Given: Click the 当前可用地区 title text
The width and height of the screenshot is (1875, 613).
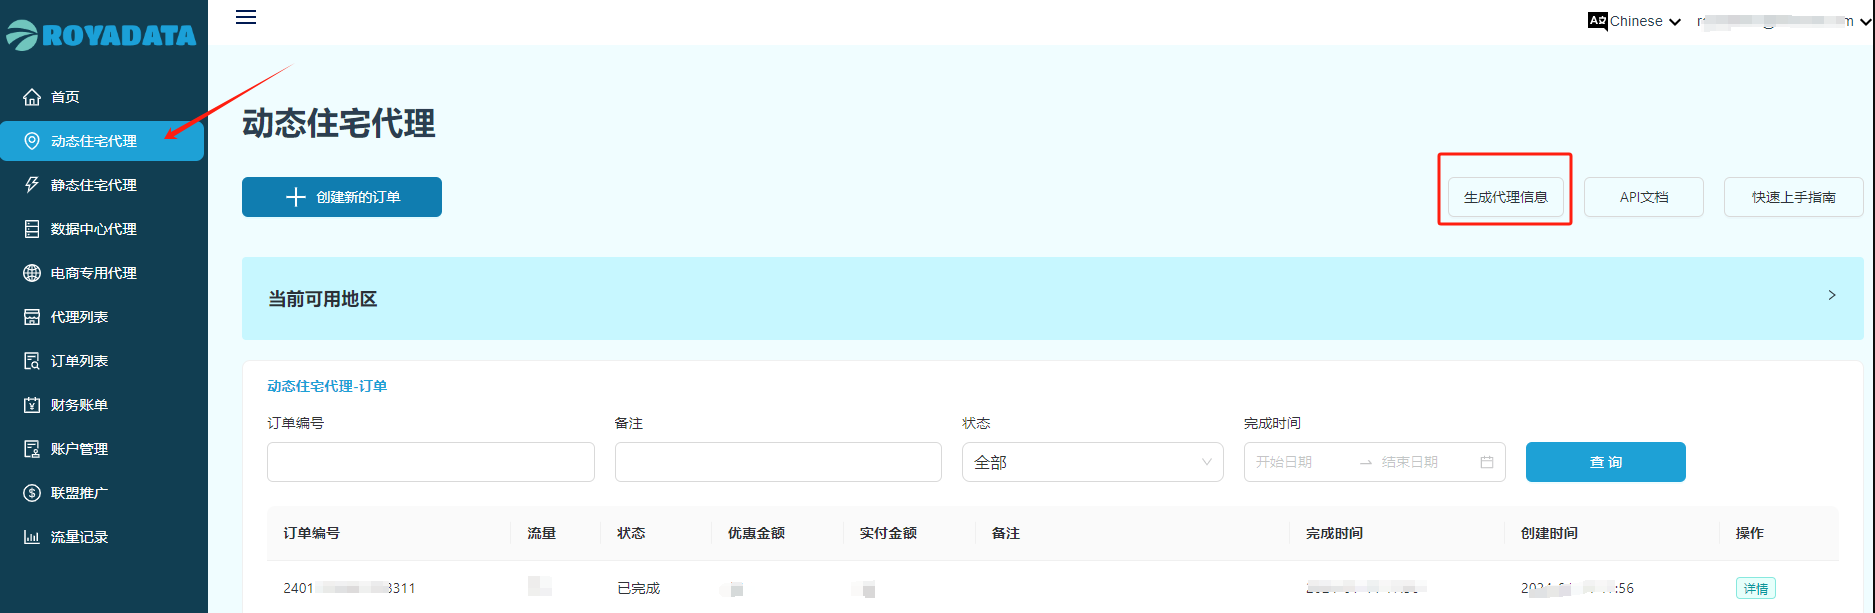Looking at the screenshot, I should point(322,299).
